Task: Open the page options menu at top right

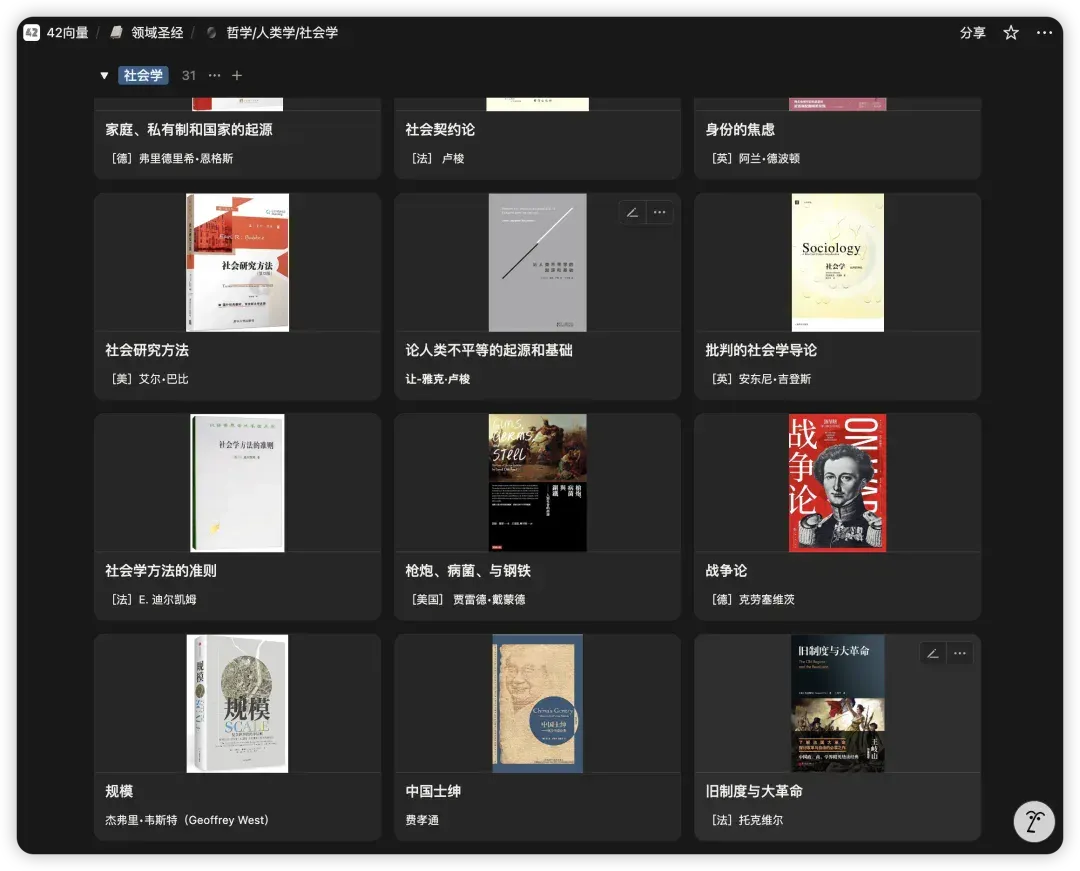Action: [1044, 32]
